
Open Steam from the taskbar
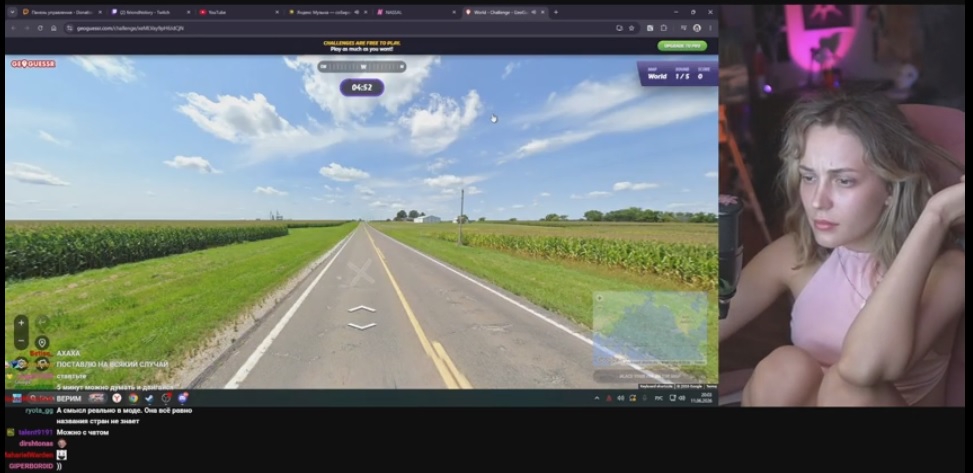tap(150, 398)
